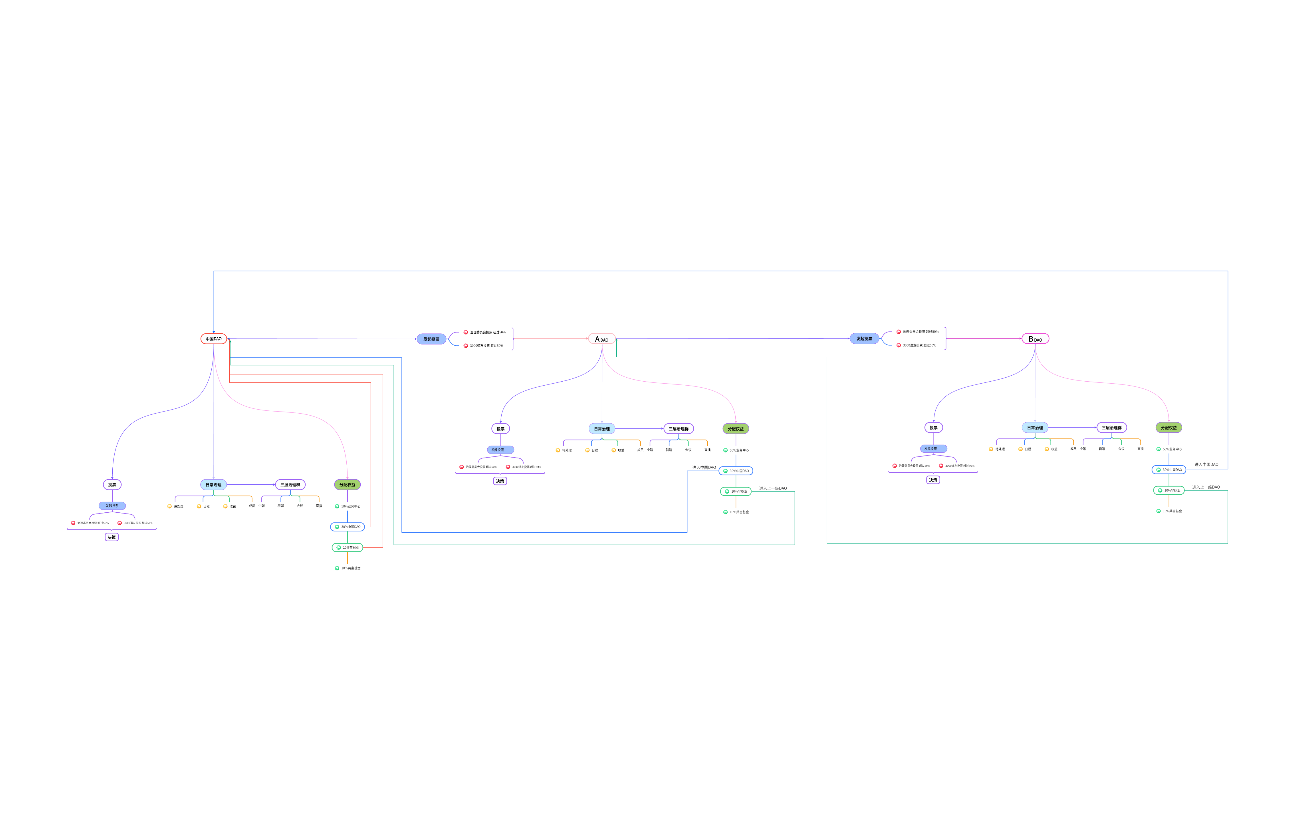Click first yellow marker icon under root node
Viewport: 1296px width, 840px height.
pos(170,506)
